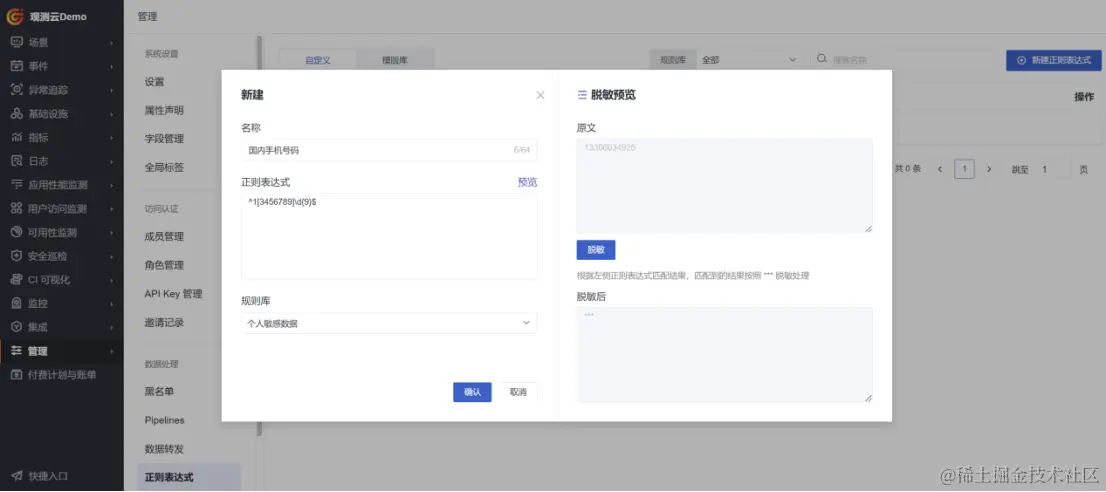Expand the 场景 menu chevron

[x=111, y=43]
